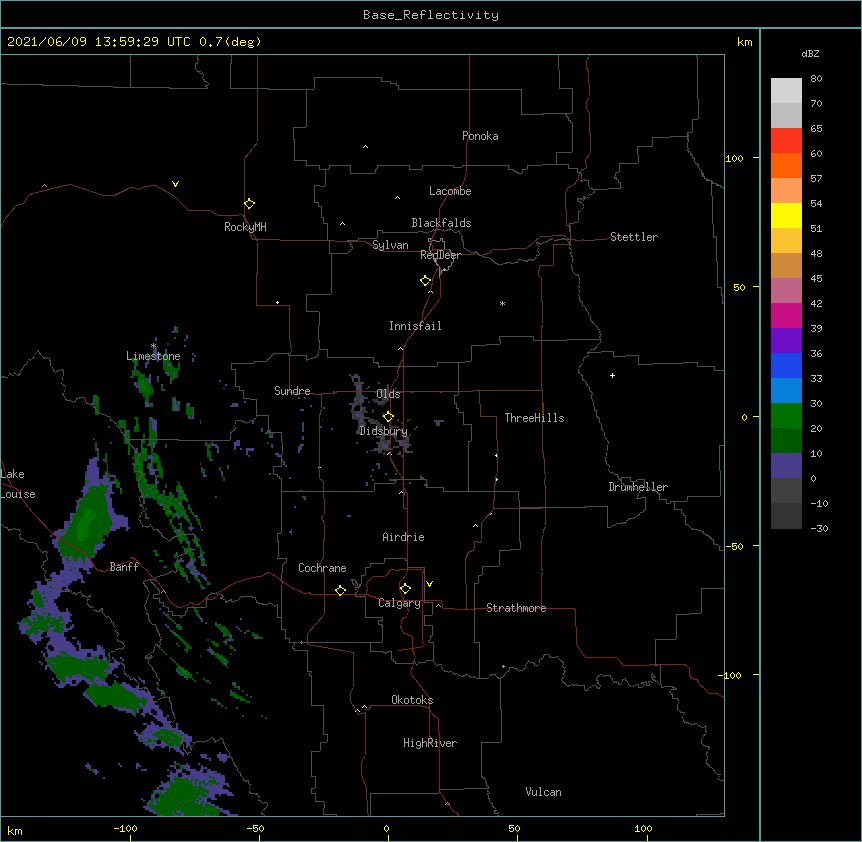The height and width of the screenshot is (842, 862).
Task: Click the Banff label
Action: [x=124, y=567]
